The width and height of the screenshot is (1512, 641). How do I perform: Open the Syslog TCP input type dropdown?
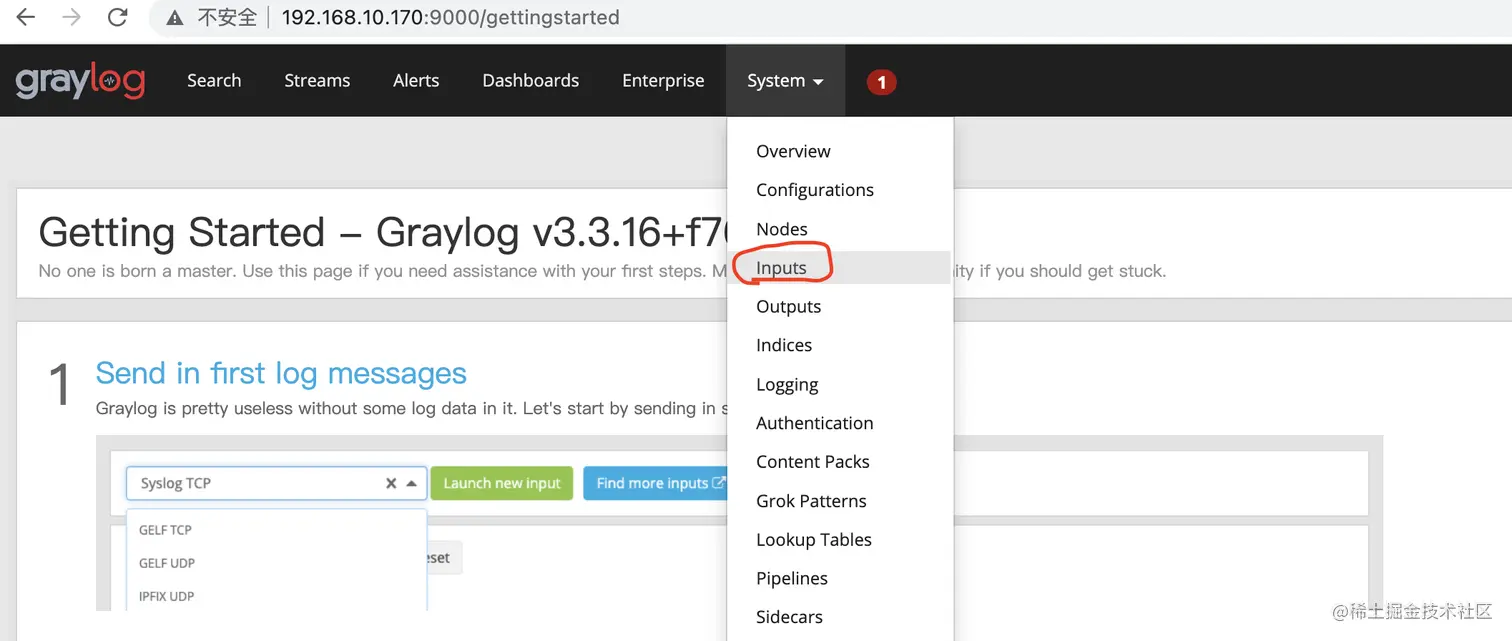pyautogui.click(x=276, y=483)
